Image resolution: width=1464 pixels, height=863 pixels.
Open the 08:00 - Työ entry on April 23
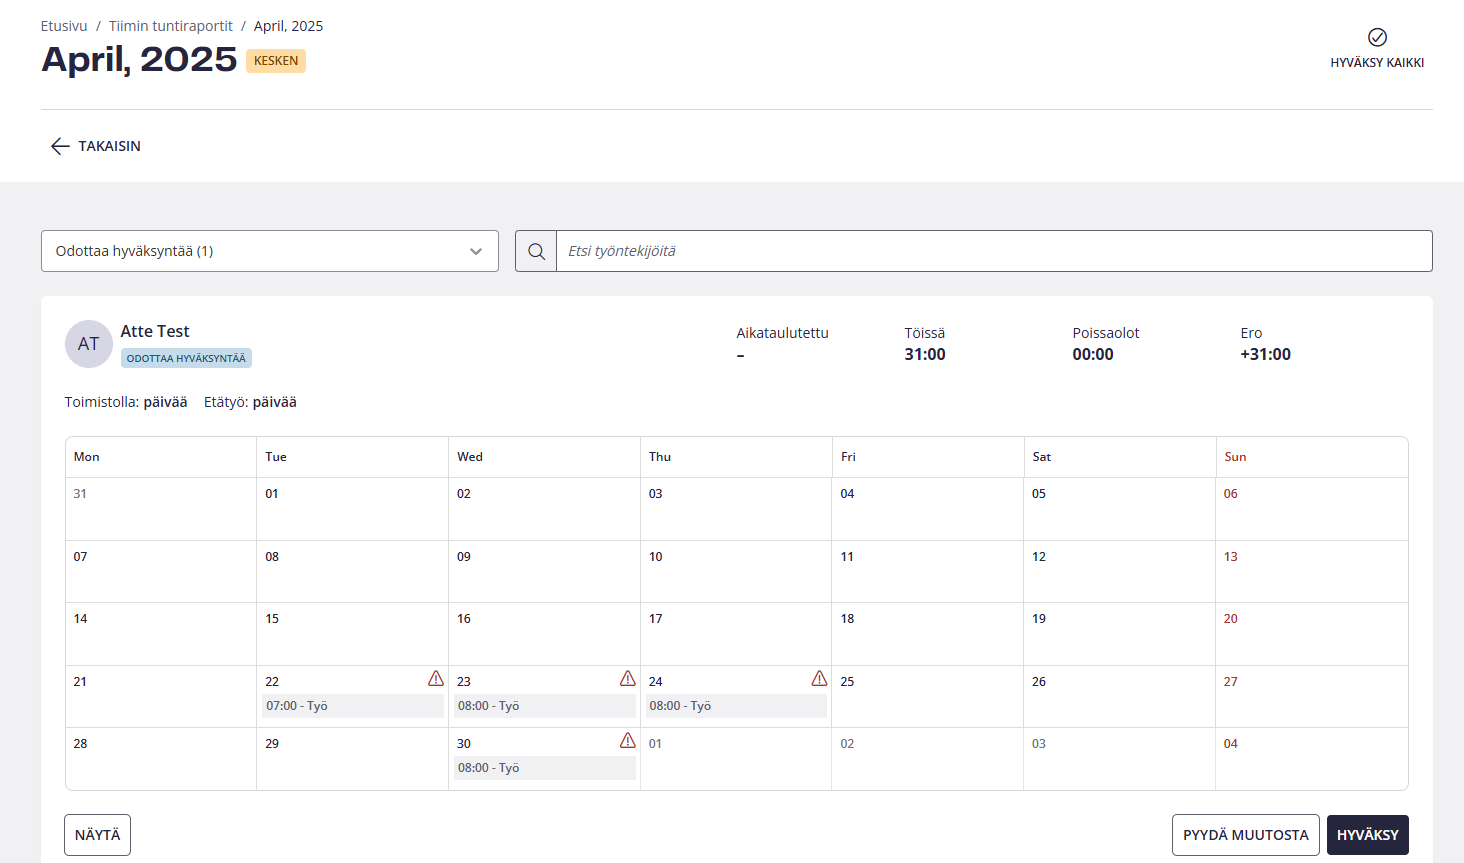click(x=545, y=706)
